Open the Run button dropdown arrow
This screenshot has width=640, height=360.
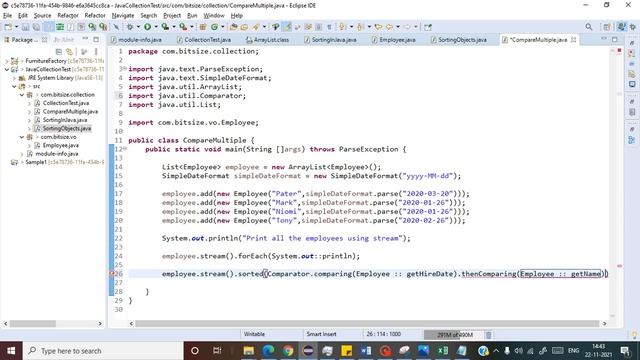156,27
